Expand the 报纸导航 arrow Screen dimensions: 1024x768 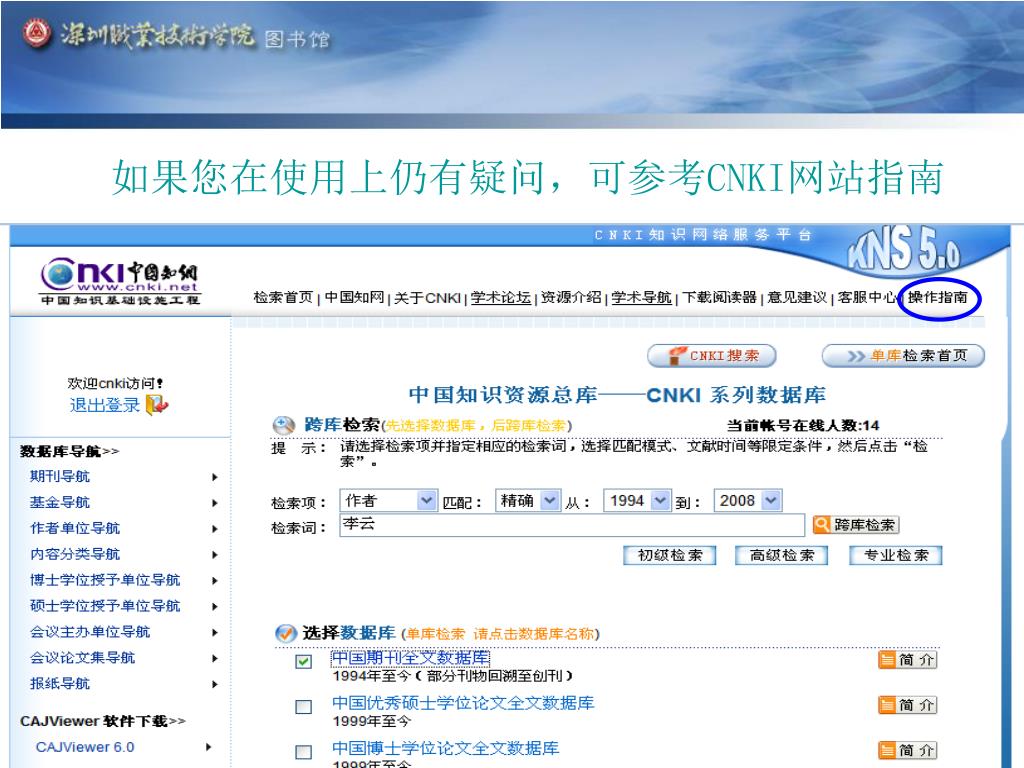pyautogui.click(x=214, y=684)
